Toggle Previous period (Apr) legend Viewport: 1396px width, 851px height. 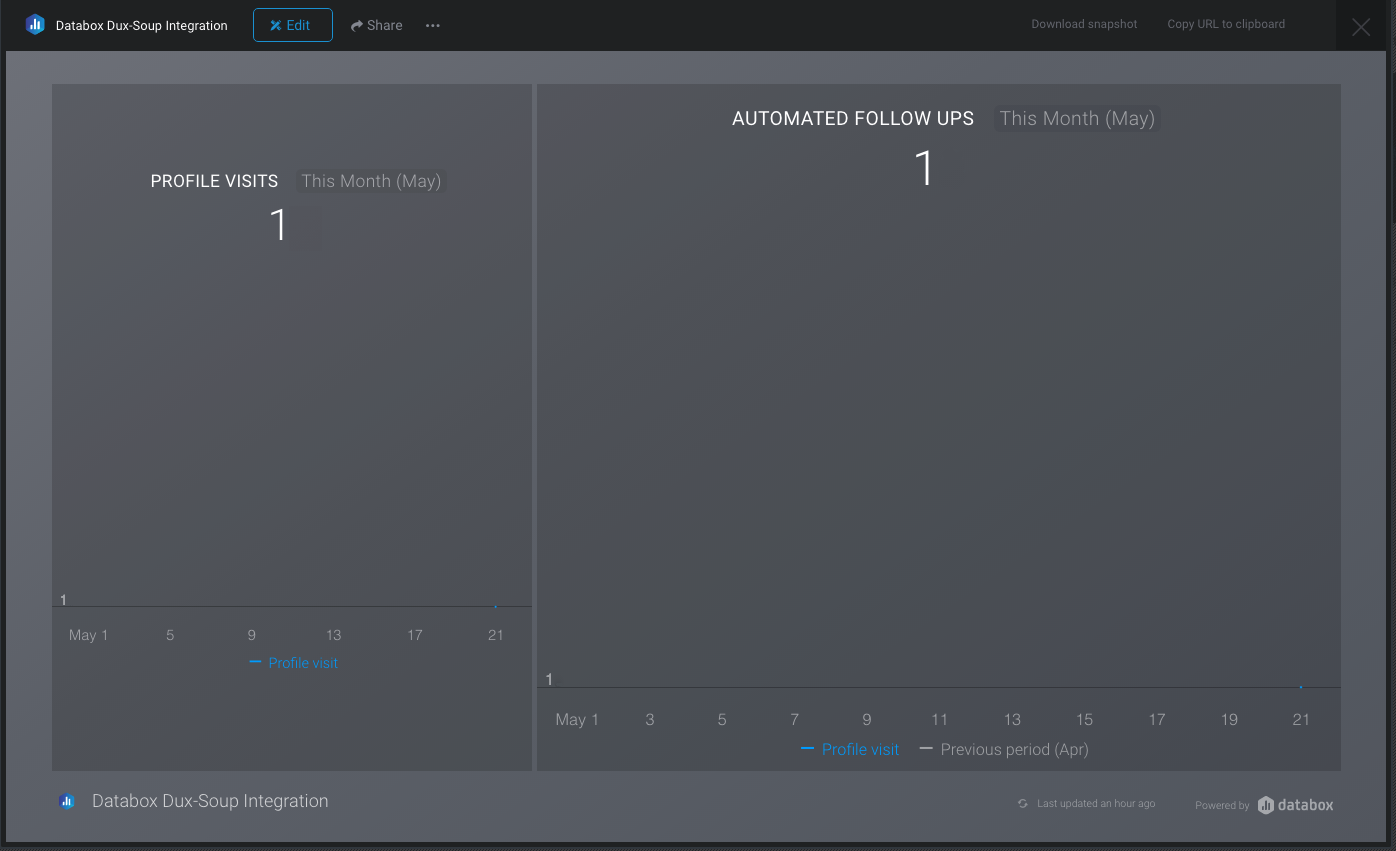click(x=1004, y=749)
